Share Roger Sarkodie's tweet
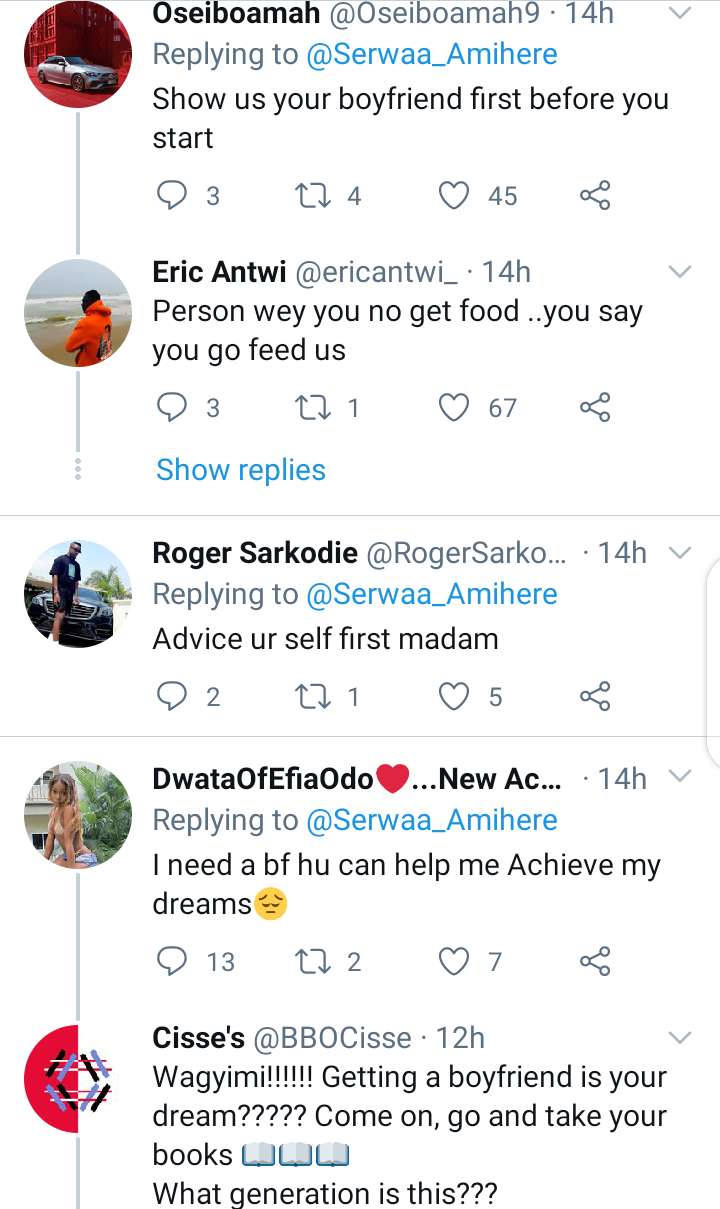 595,696
